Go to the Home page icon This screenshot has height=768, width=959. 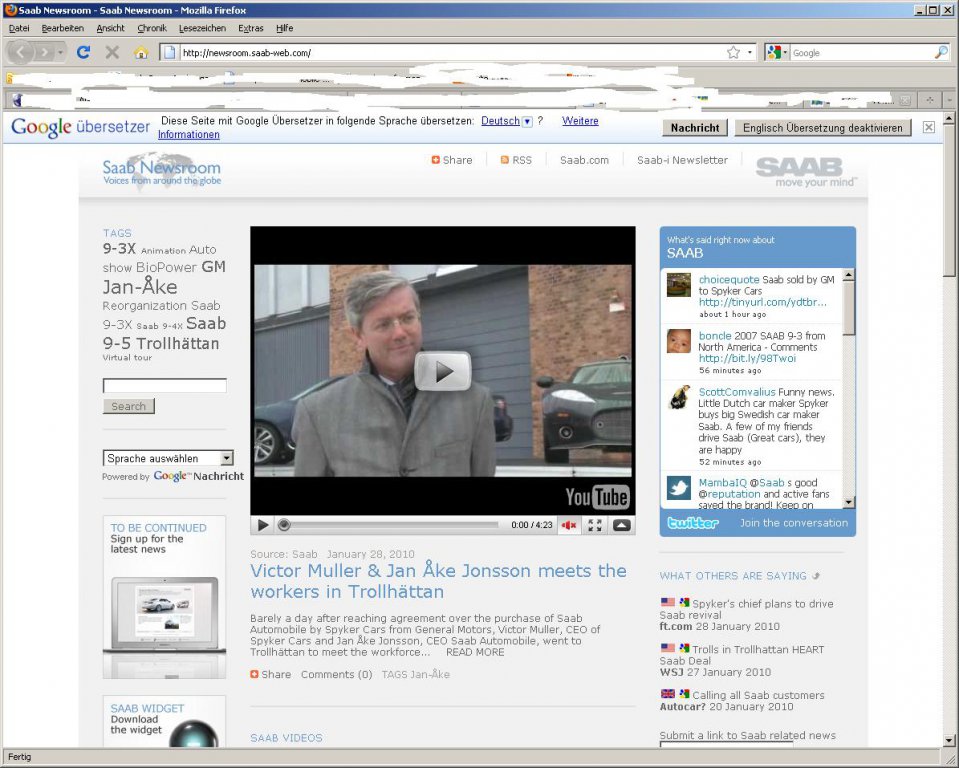(141, 53)
